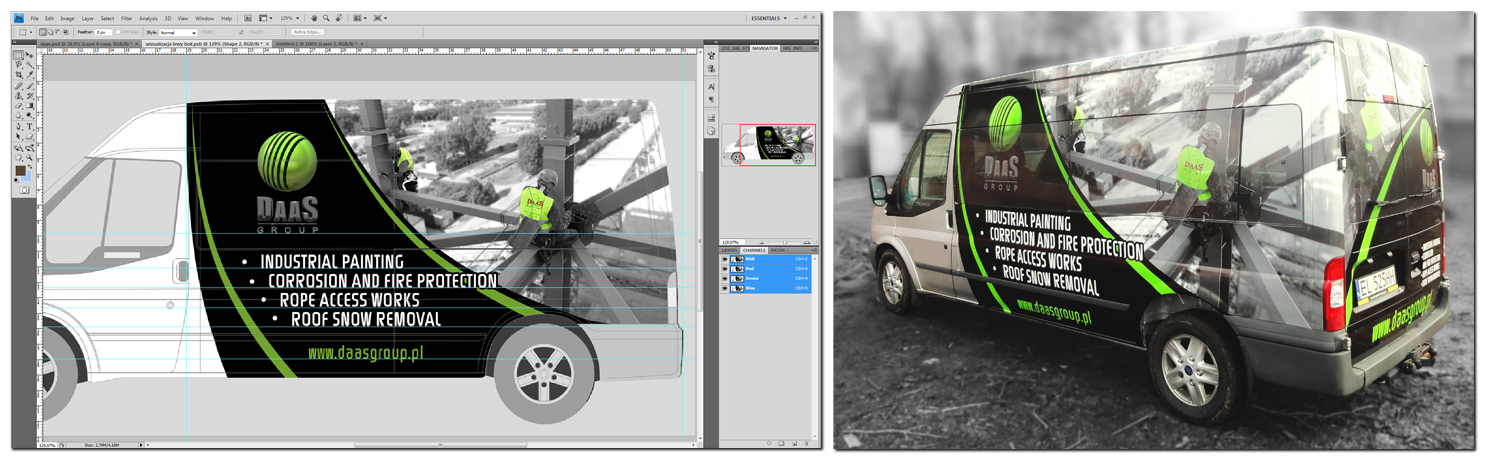Viewport: 1485px width, 461px height.
Task: Reset to default foreground and background colors
Action: point(16,179)
